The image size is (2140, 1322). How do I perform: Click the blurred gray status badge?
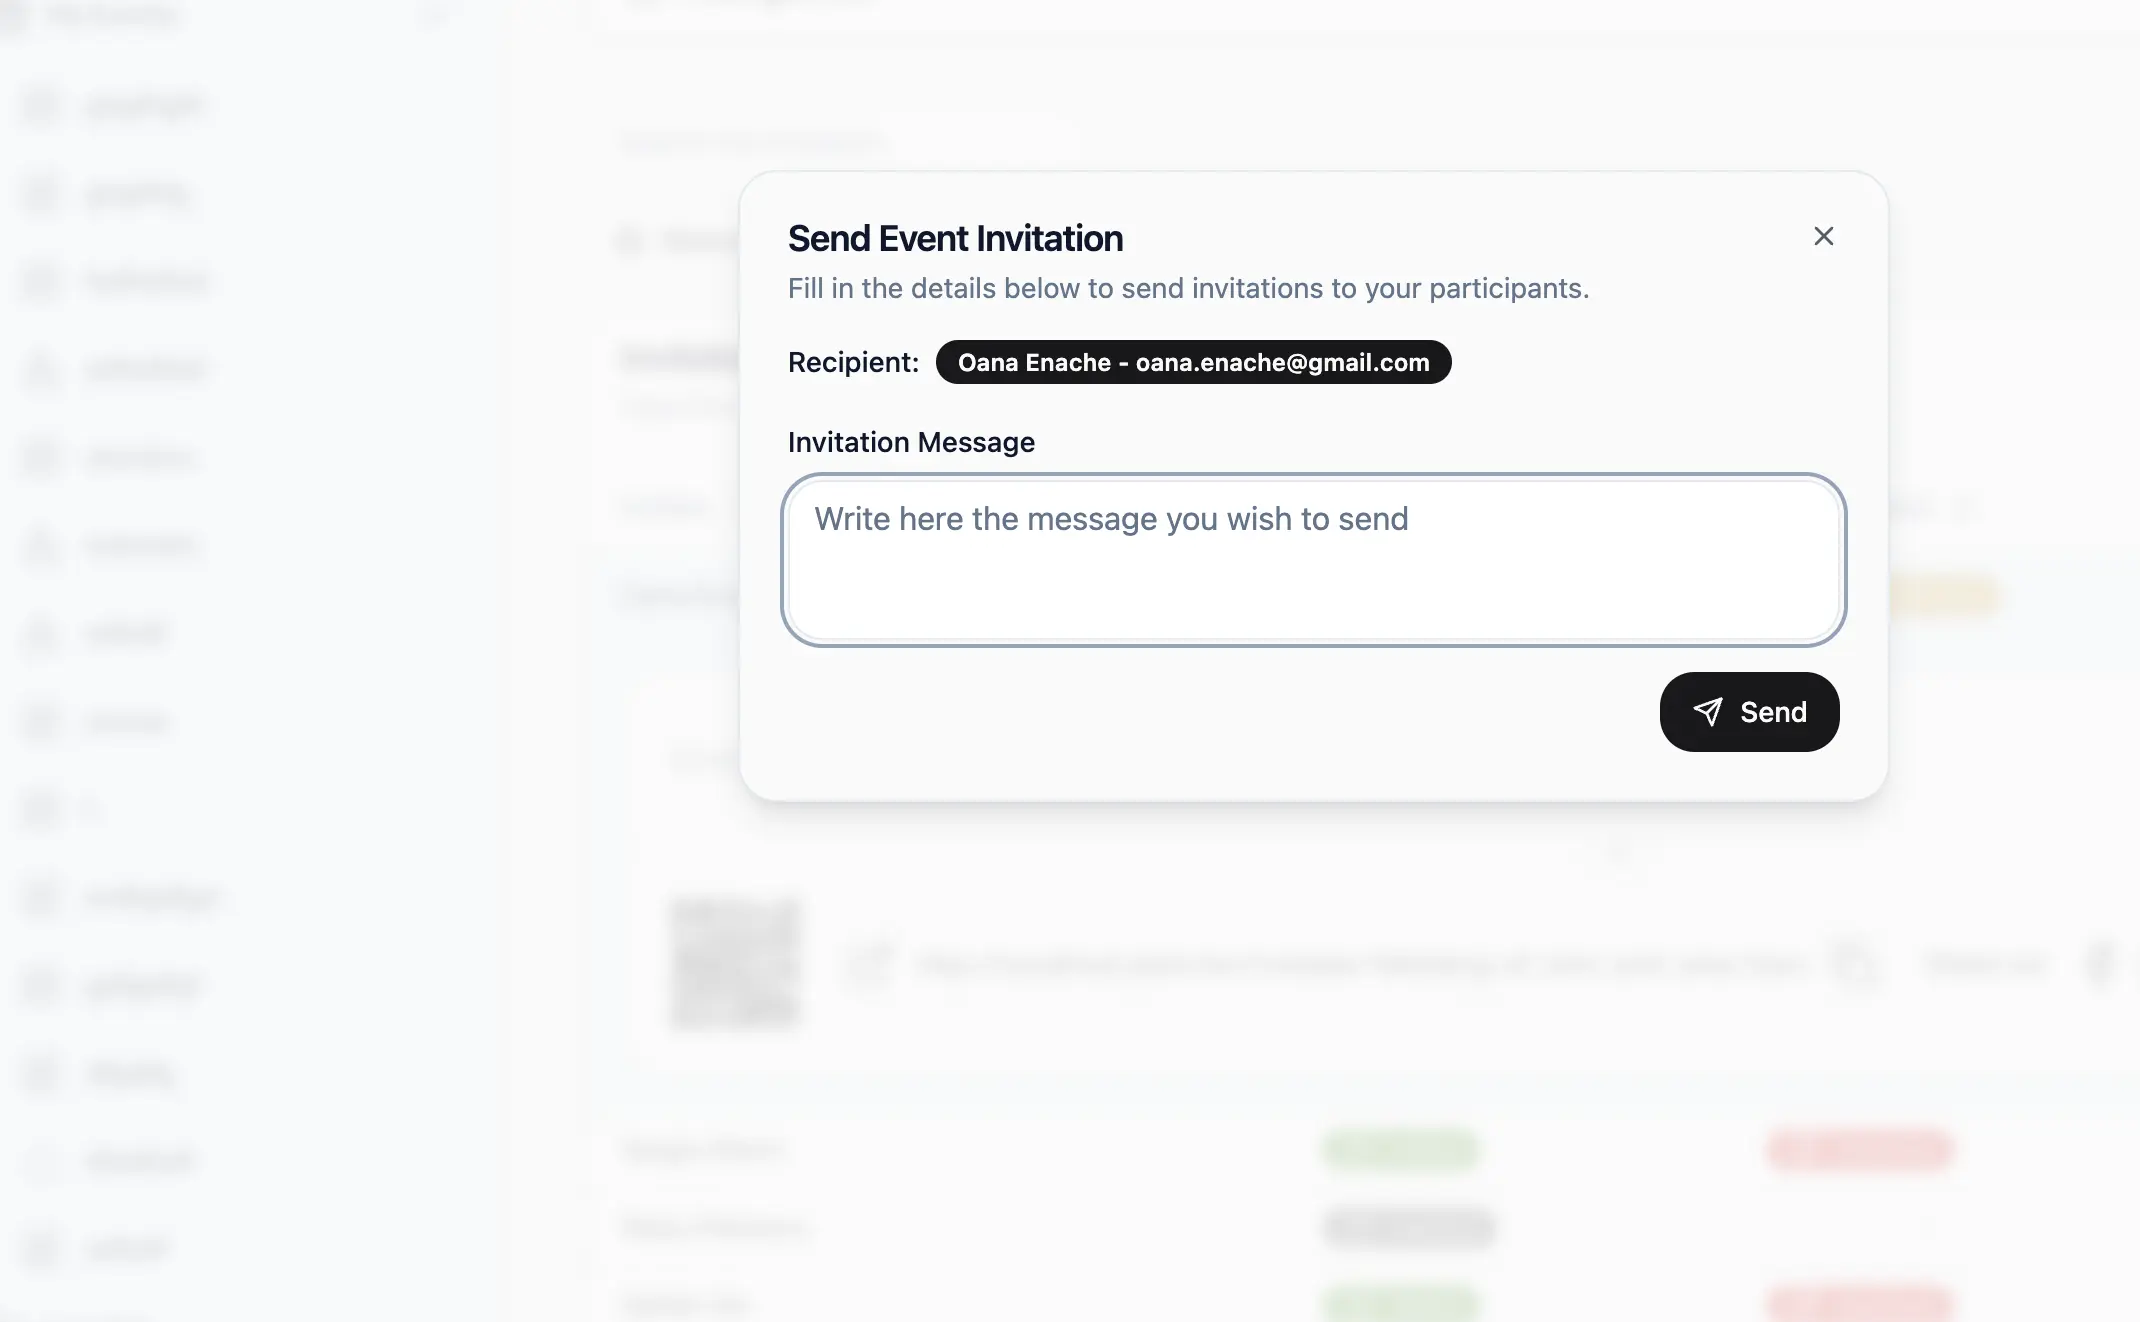click(x=1408, y=1227)
